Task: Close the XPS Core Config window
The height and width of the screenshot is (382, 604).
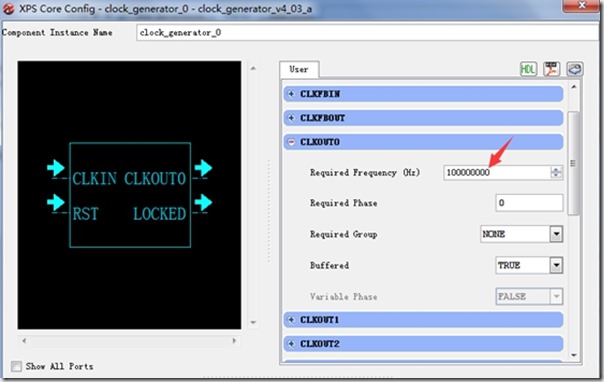Action: pos(582,5)
